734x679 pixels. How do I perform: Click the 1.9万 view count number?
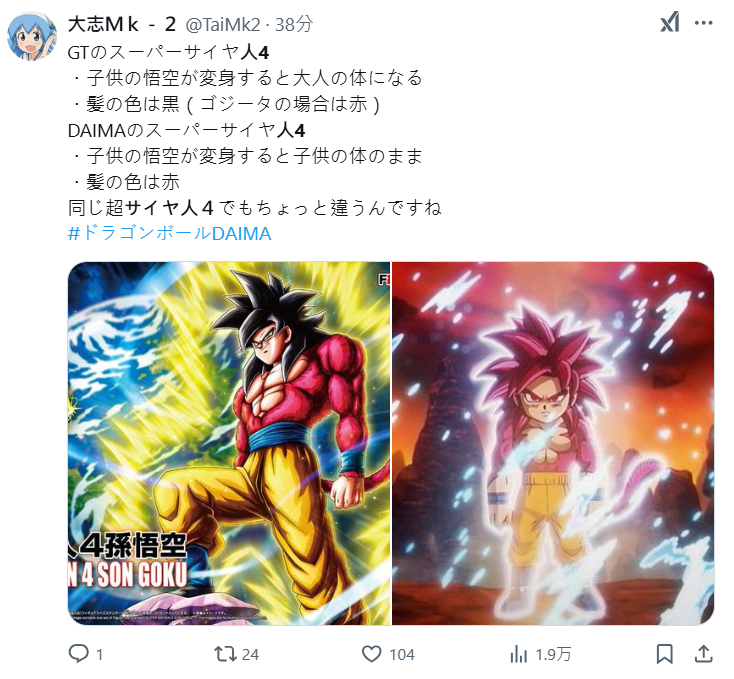point(553,654)
